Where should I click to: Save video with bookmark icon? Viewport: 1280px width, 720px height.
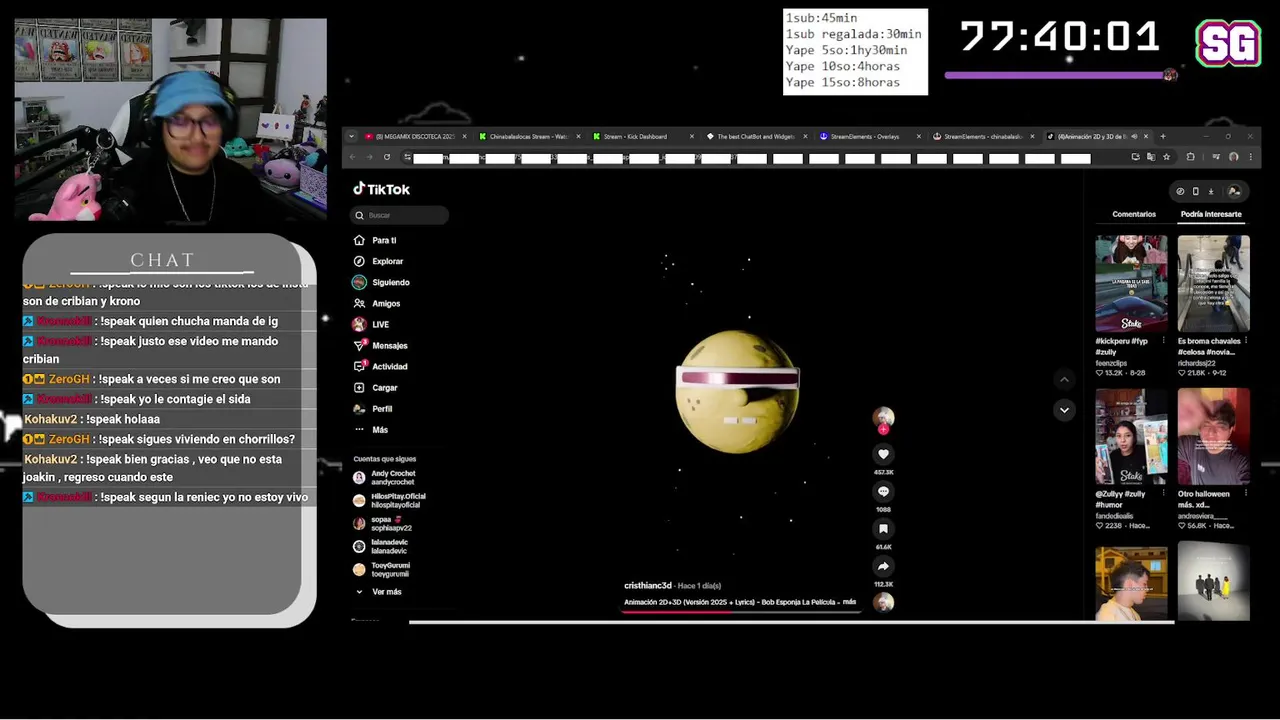pos(883,529)
